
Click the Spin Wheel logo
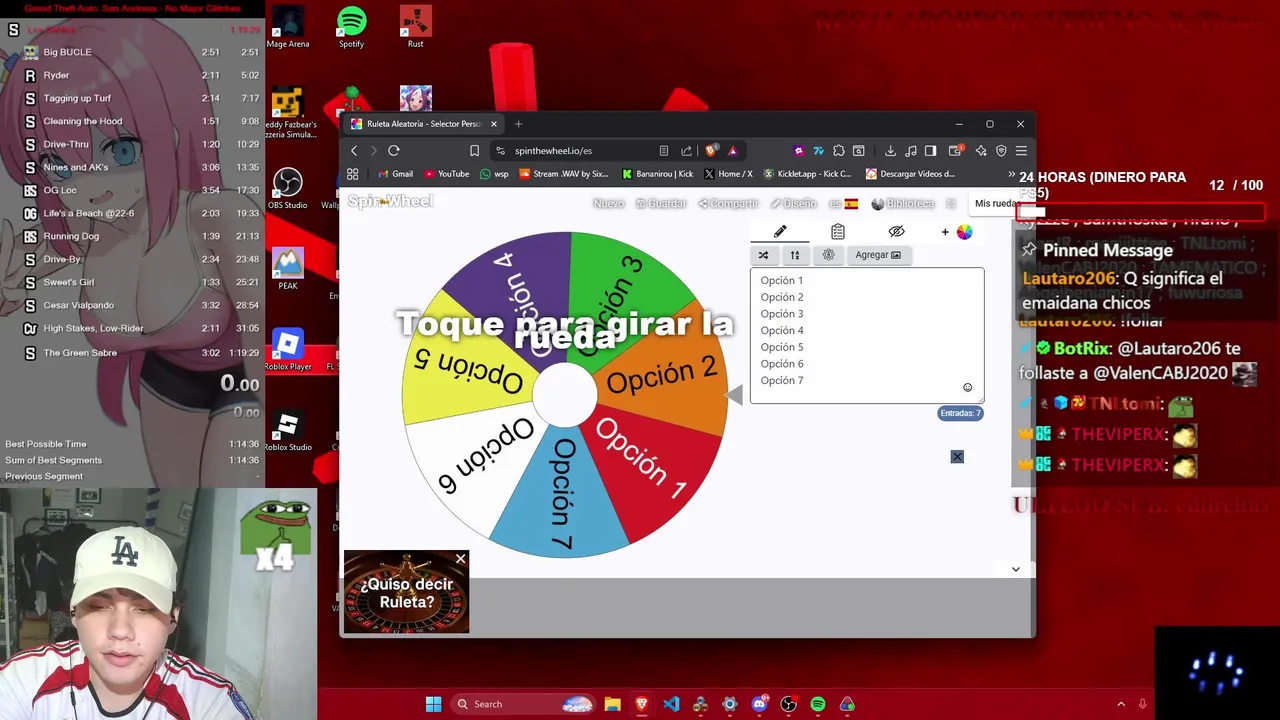[x=390, y=202]
